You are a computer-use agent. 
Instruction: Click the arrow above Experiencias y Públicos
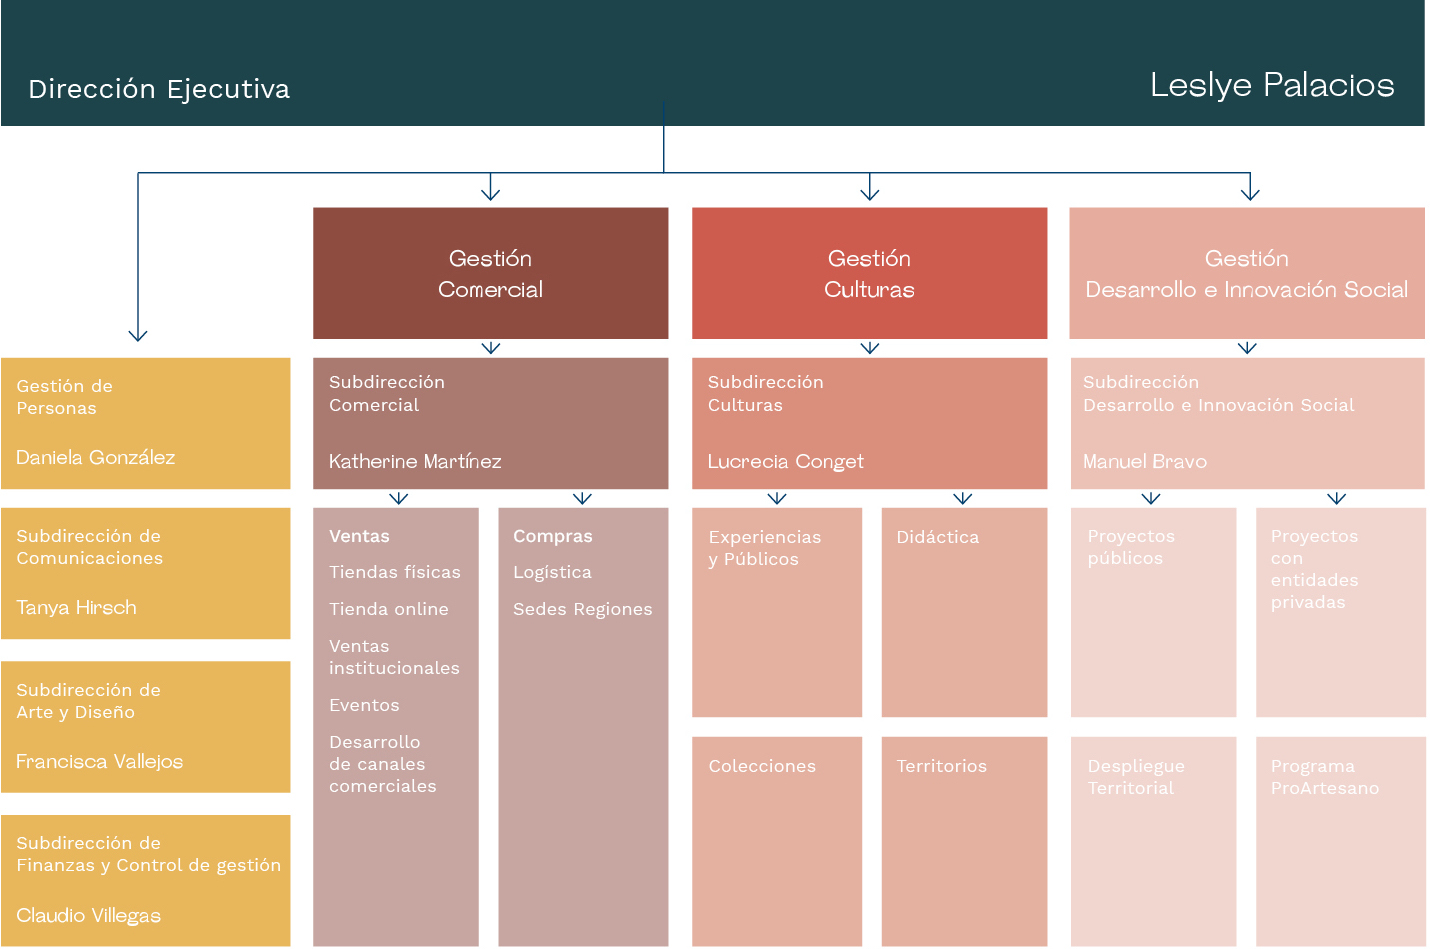click(777, 498)
